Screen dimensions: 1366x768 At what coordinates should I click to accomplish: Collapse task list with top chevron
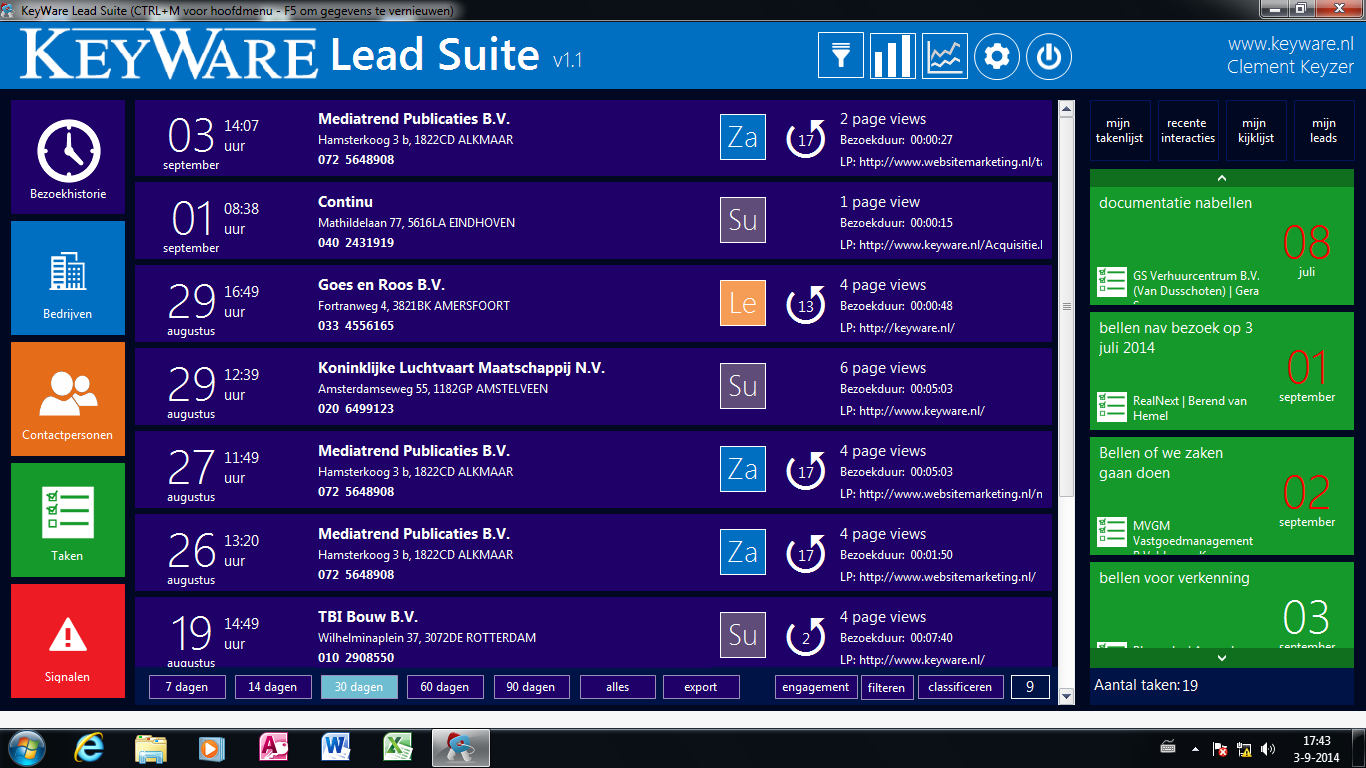[1221, 178]
